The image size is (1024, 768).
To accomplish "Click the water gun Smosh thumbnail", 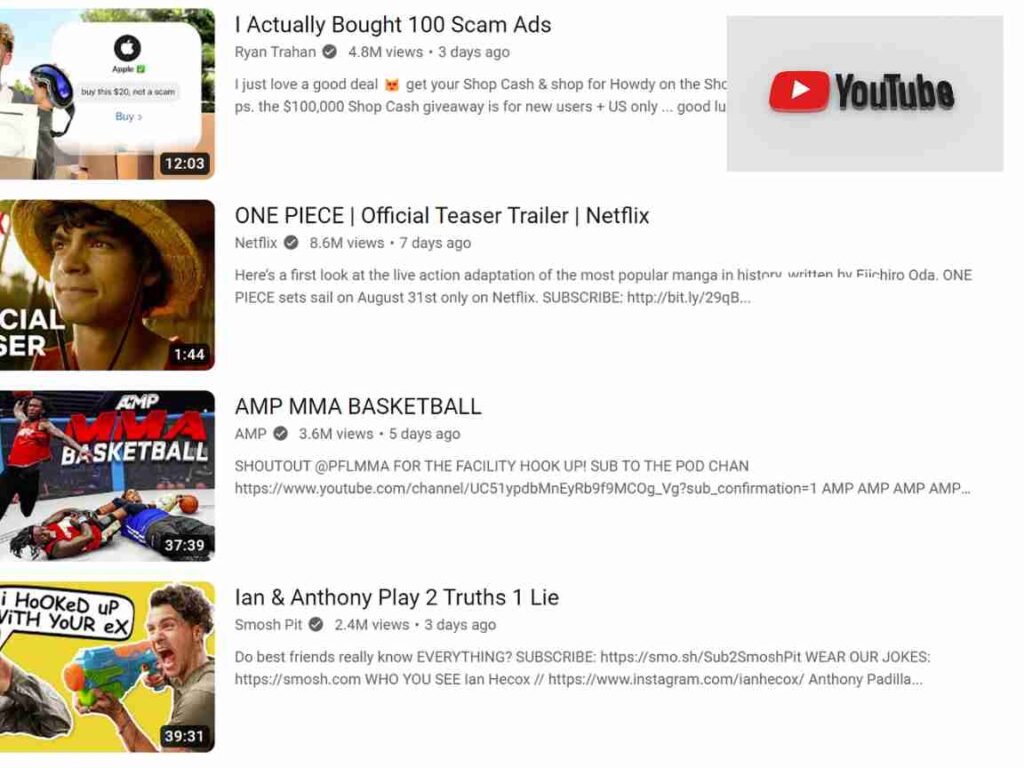I will [107, 667].
